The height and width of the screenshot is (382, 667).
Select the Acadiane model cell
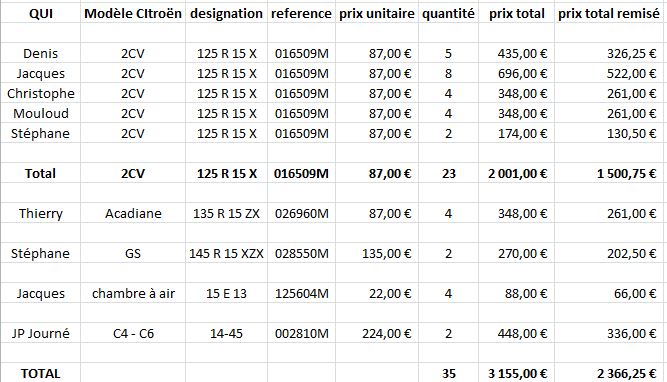[x=133, y=214]
